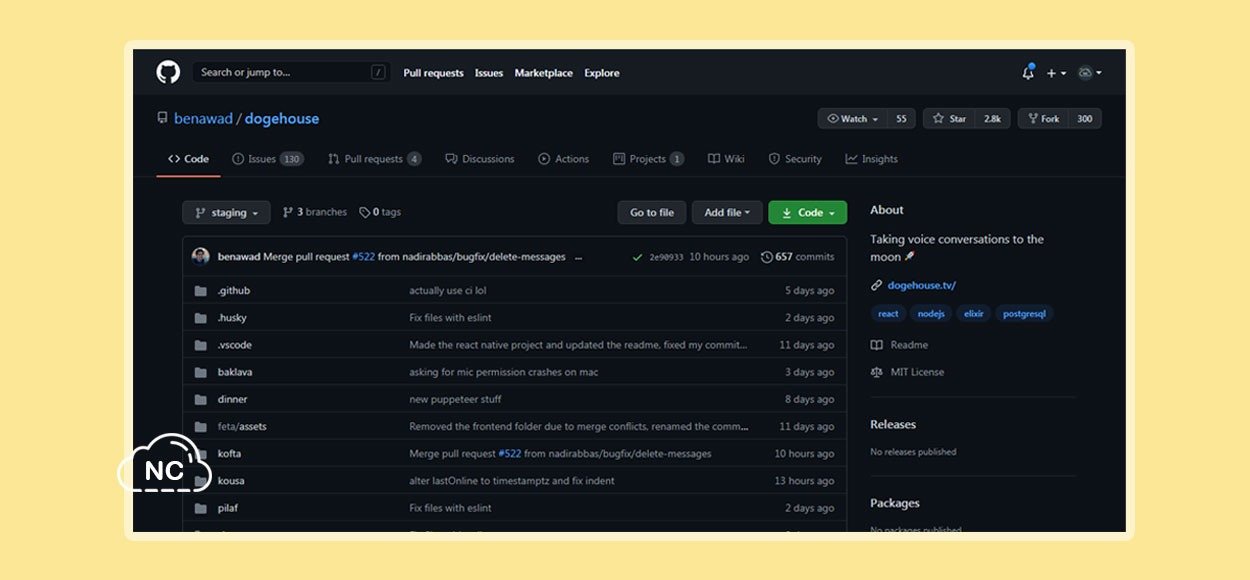This screenshot has width=1250, height=580.
Task: Click the GitHub octocat logo
Action: pyautogui.click(x=168, y=72)
